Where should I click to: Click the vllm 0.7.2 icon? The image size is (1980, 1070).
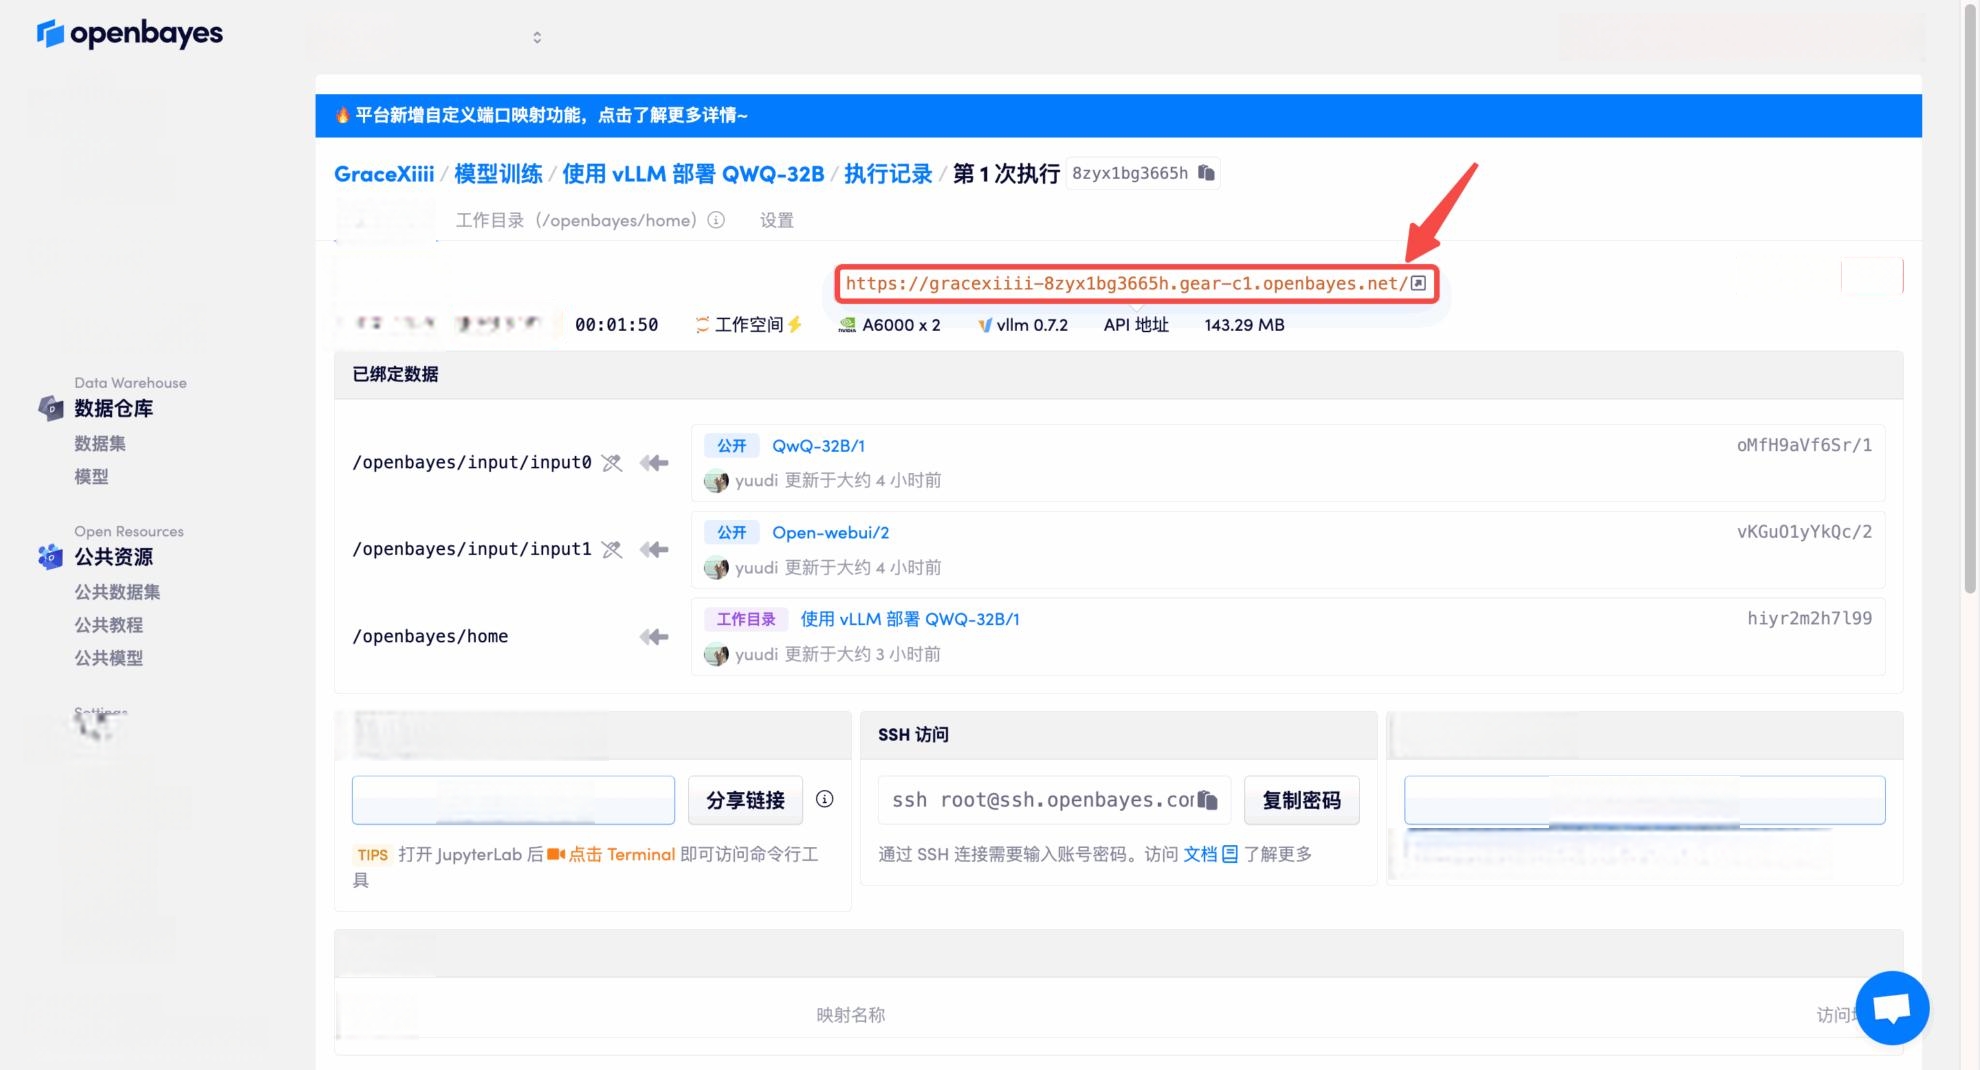[985, 325]
